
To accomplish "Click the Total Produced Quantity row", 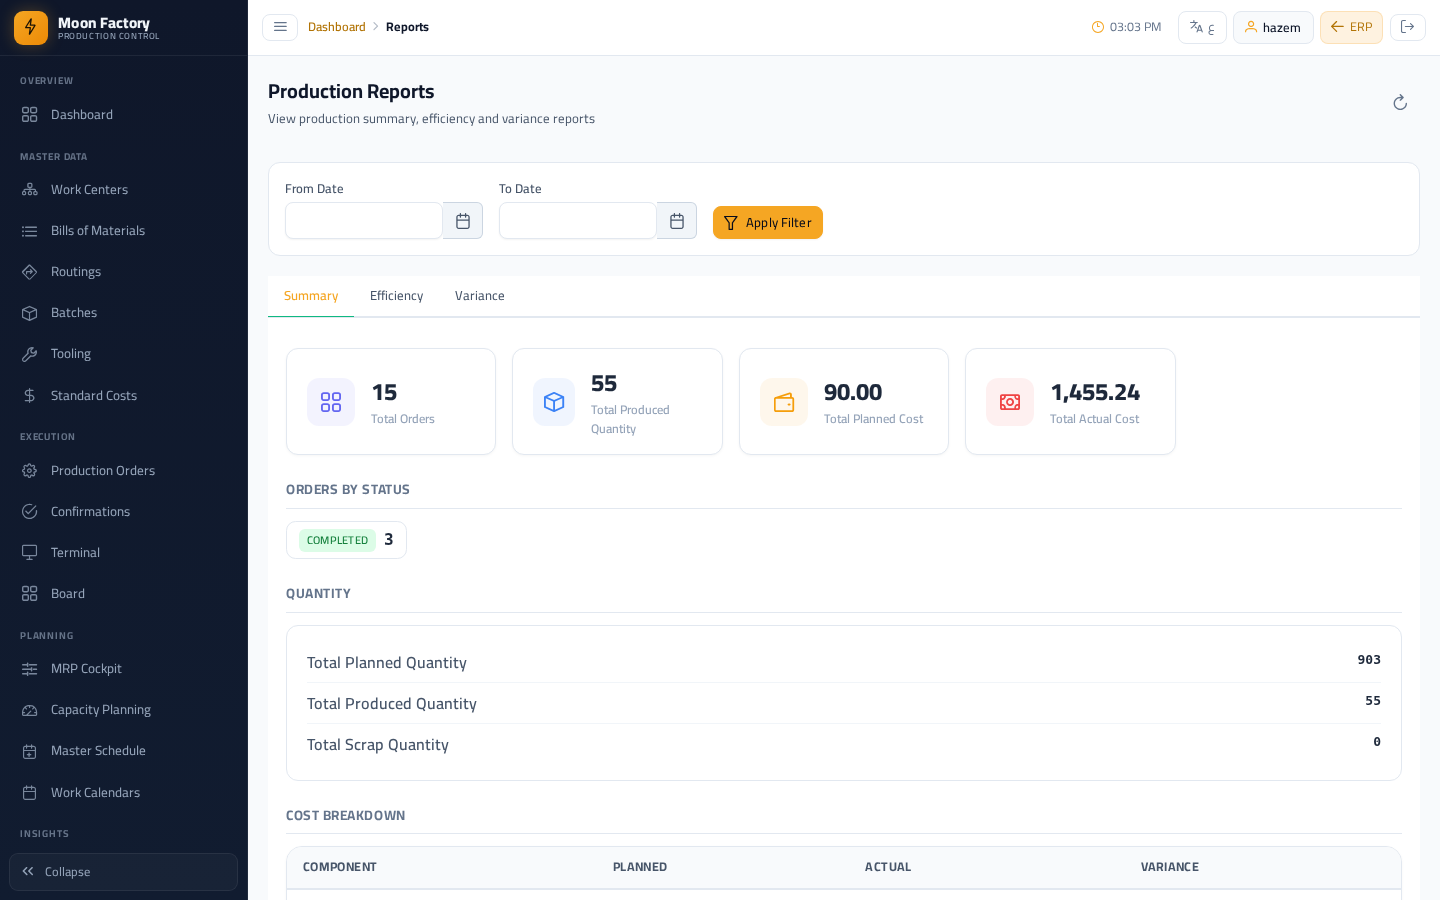I will (844, 703).
